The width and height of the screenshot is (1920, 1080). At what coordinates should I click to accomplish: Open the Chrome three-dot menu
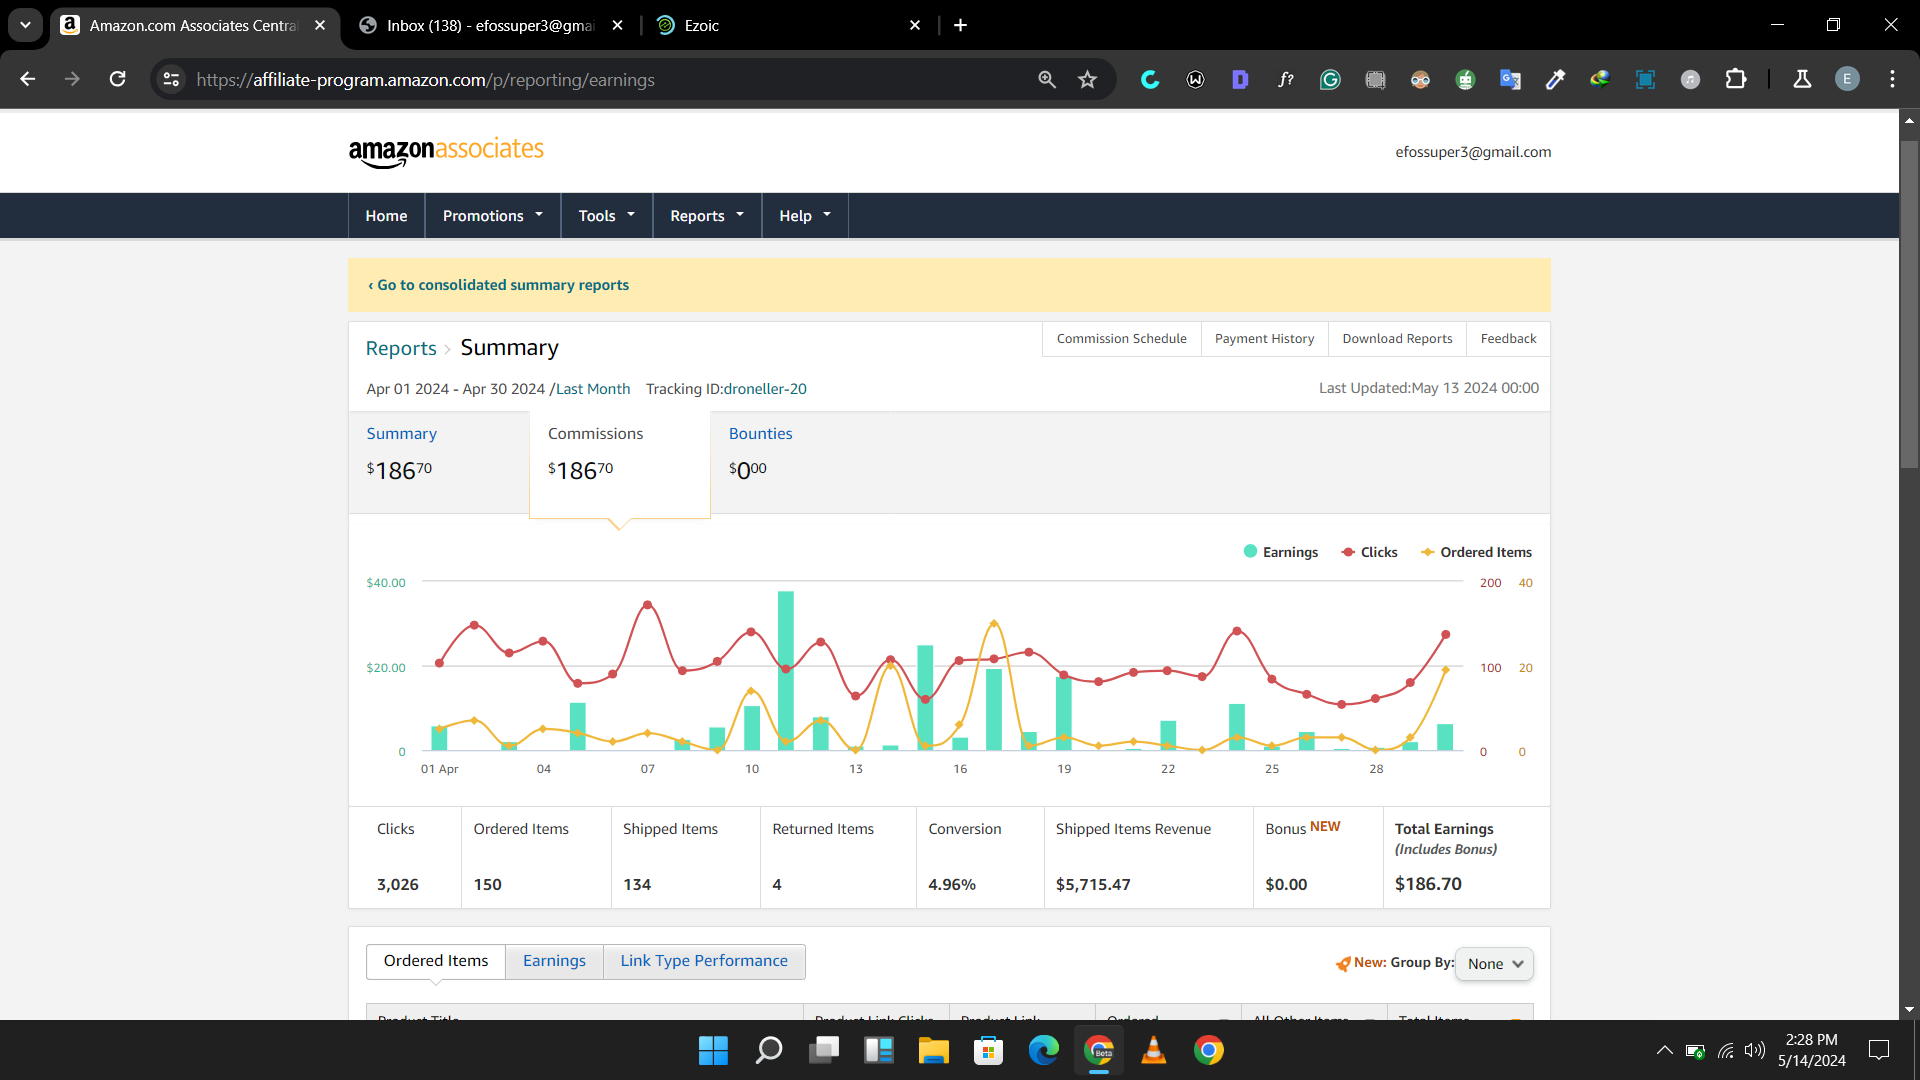(x=1892, y=79)
